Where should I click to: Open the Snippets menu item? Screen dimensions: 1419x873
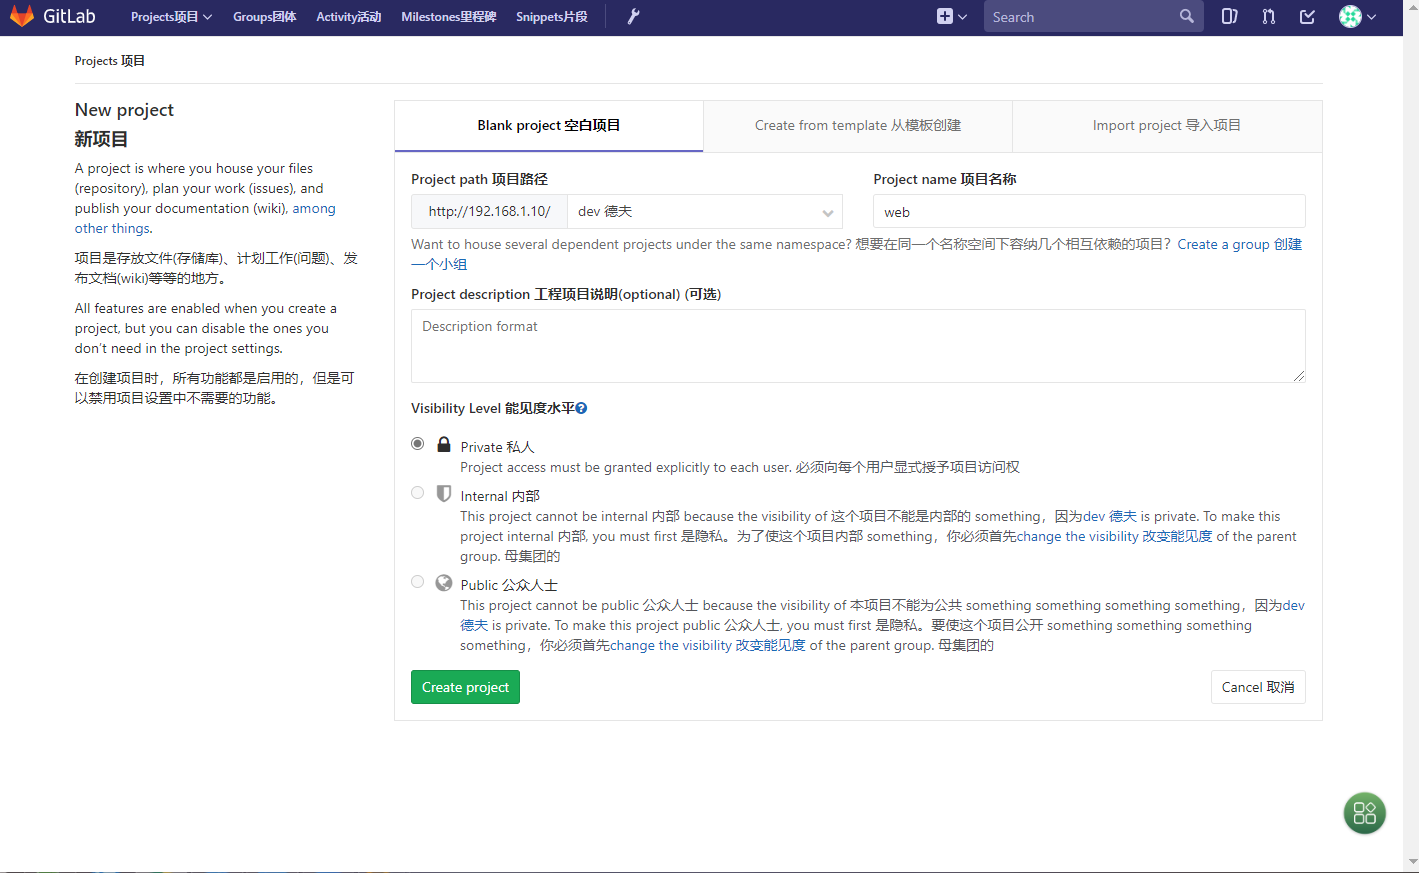point(552,16)
